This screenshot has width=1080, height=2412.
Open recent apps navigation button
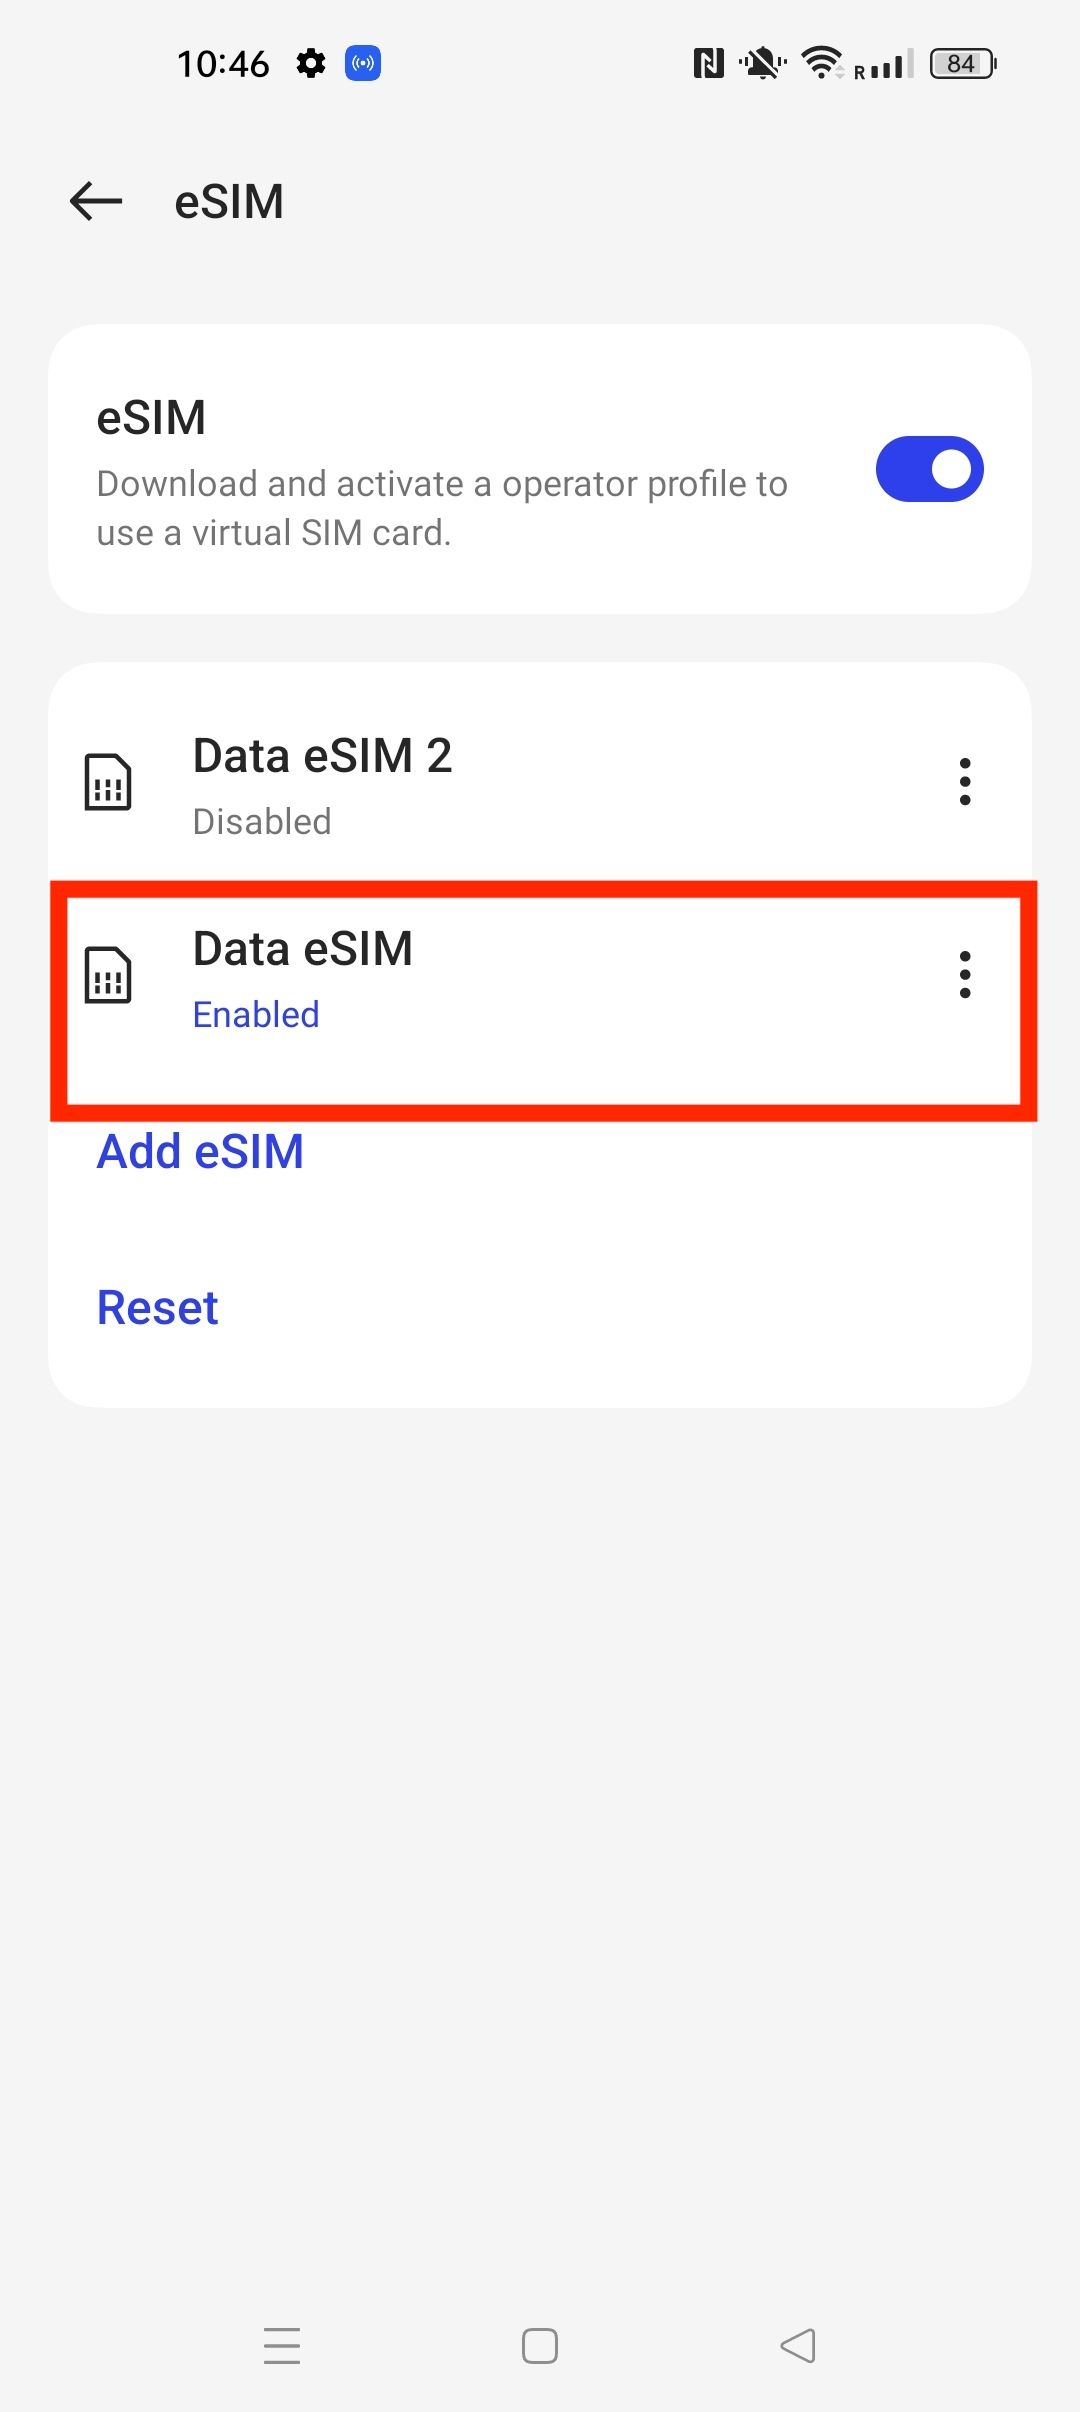click(x=282, y=2345)
